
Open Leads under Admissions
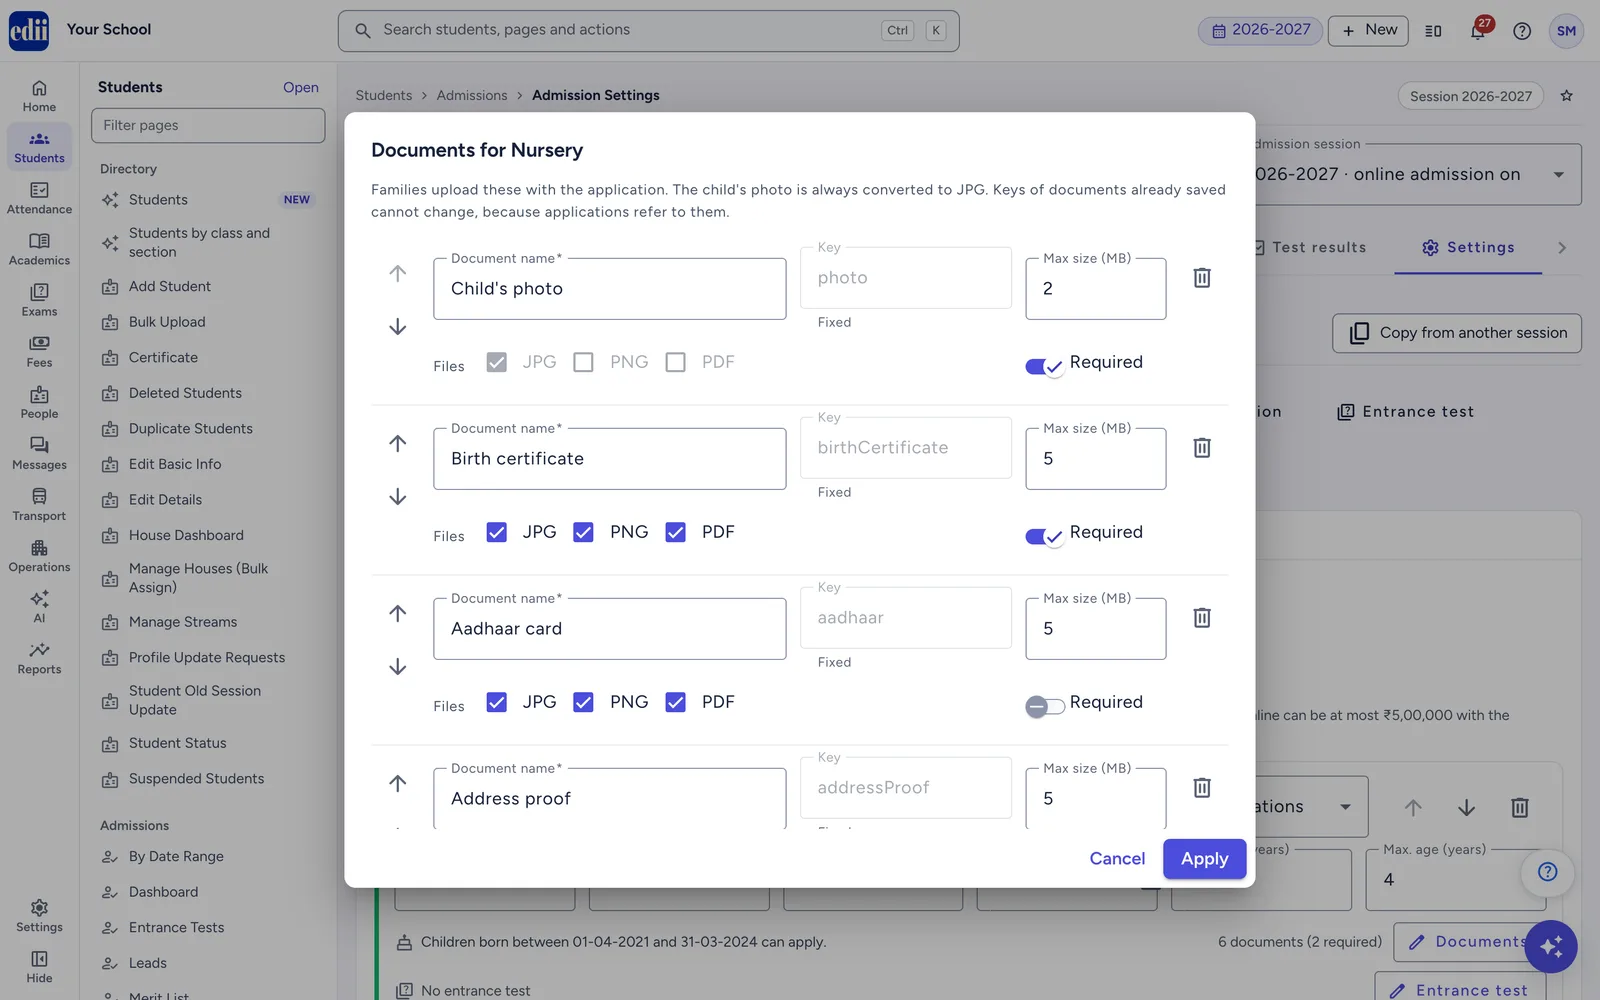click(x=148, y=963)
